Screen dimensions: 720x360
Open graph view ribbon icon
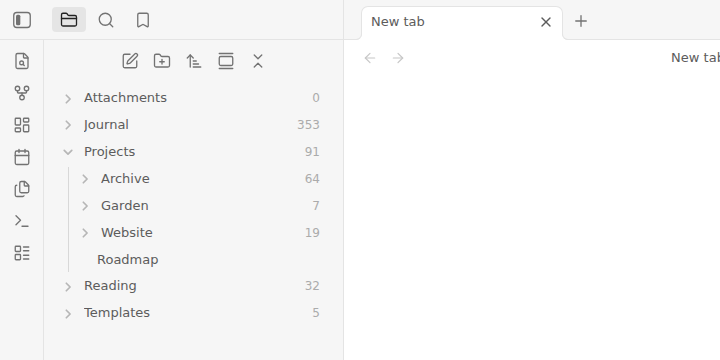pos(22,93)
